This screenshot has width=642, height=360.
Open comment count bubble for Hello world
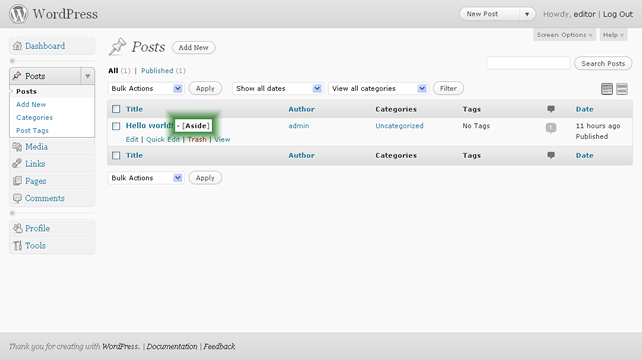[x=551, y=128]
